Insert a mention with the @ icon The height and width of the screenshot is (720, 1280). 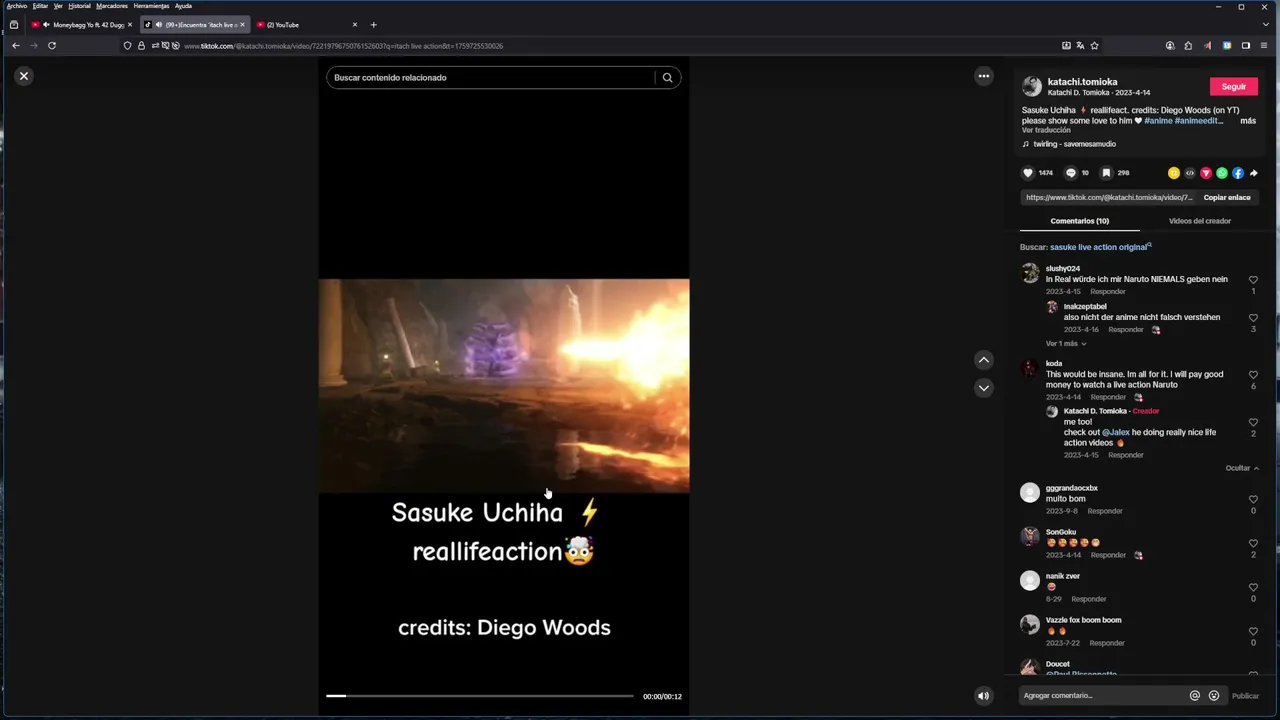(1195, 696)
